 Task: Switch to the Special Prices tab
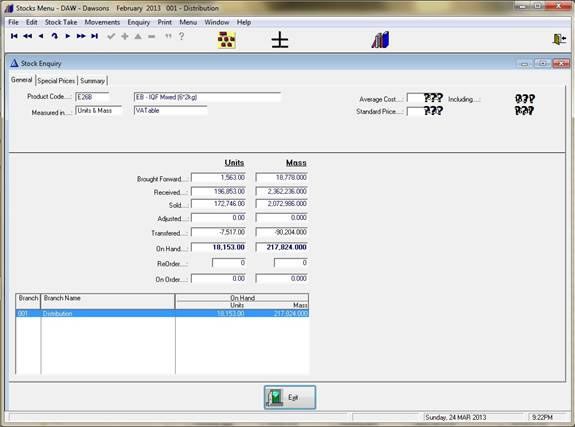point(56,81)
